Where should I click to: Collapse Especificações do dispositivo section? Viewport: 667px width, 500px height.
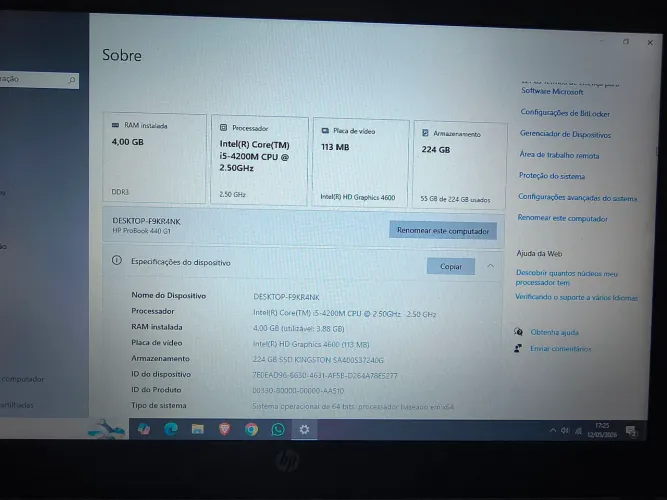point(490,266)
